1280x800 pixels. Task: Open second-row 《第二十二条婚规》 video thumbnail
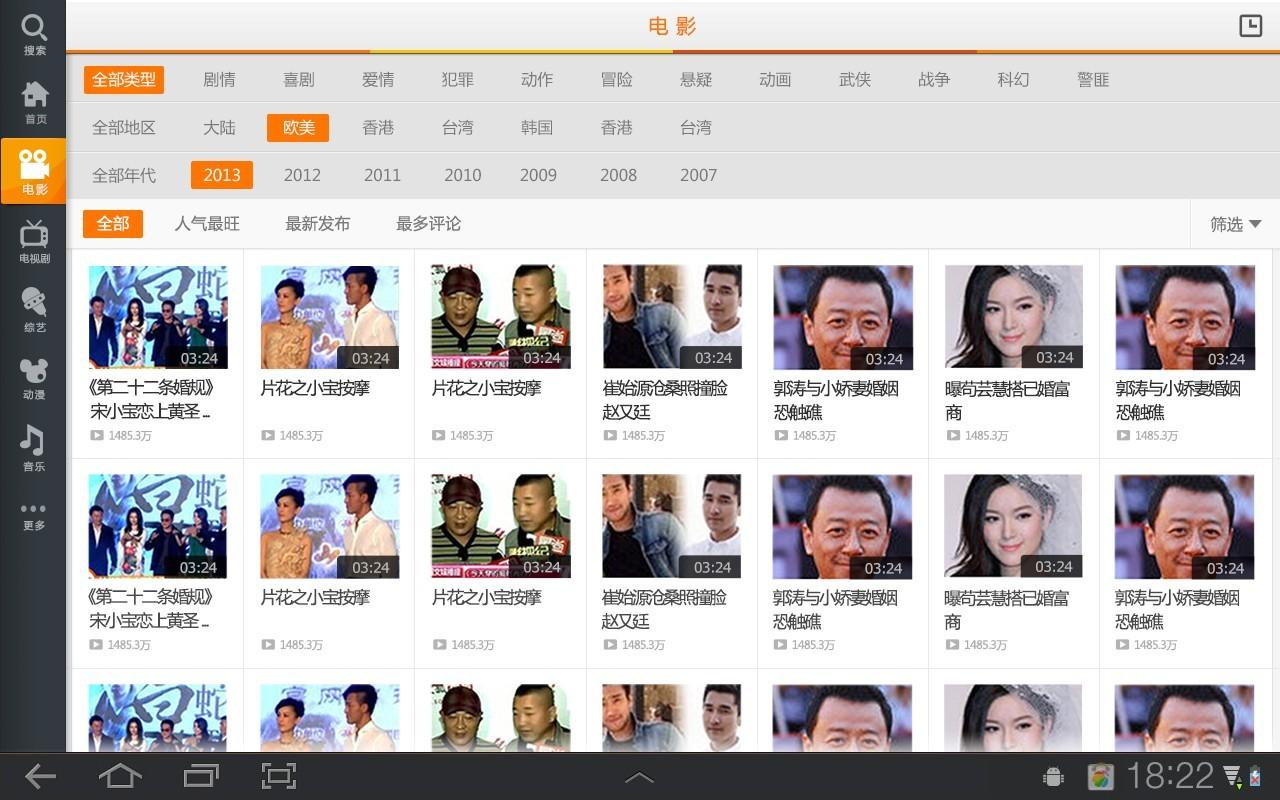157,526
